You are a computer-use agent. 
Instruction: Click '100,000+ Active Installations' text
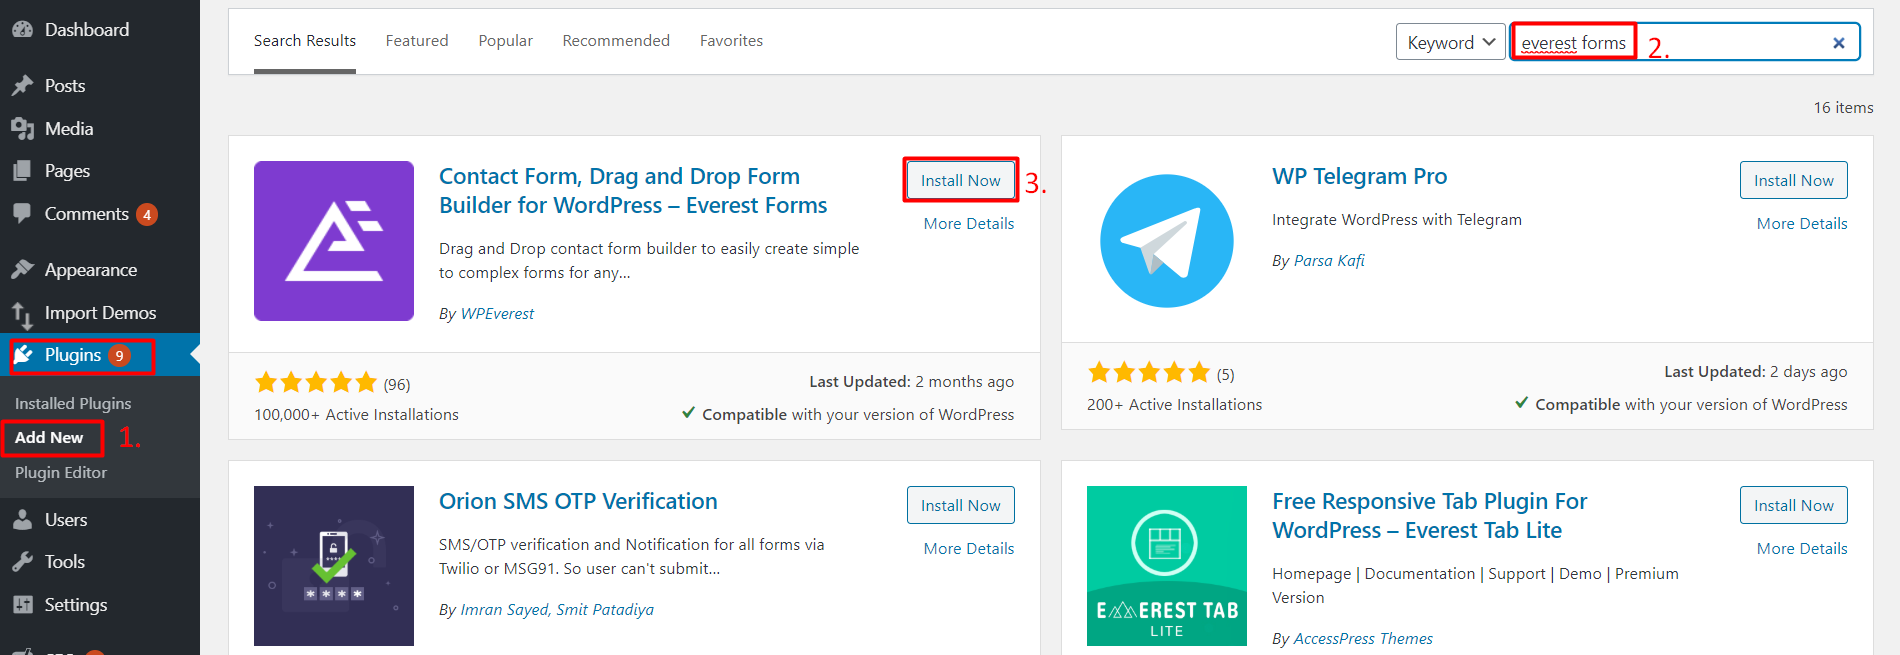(x=356, y=415)
